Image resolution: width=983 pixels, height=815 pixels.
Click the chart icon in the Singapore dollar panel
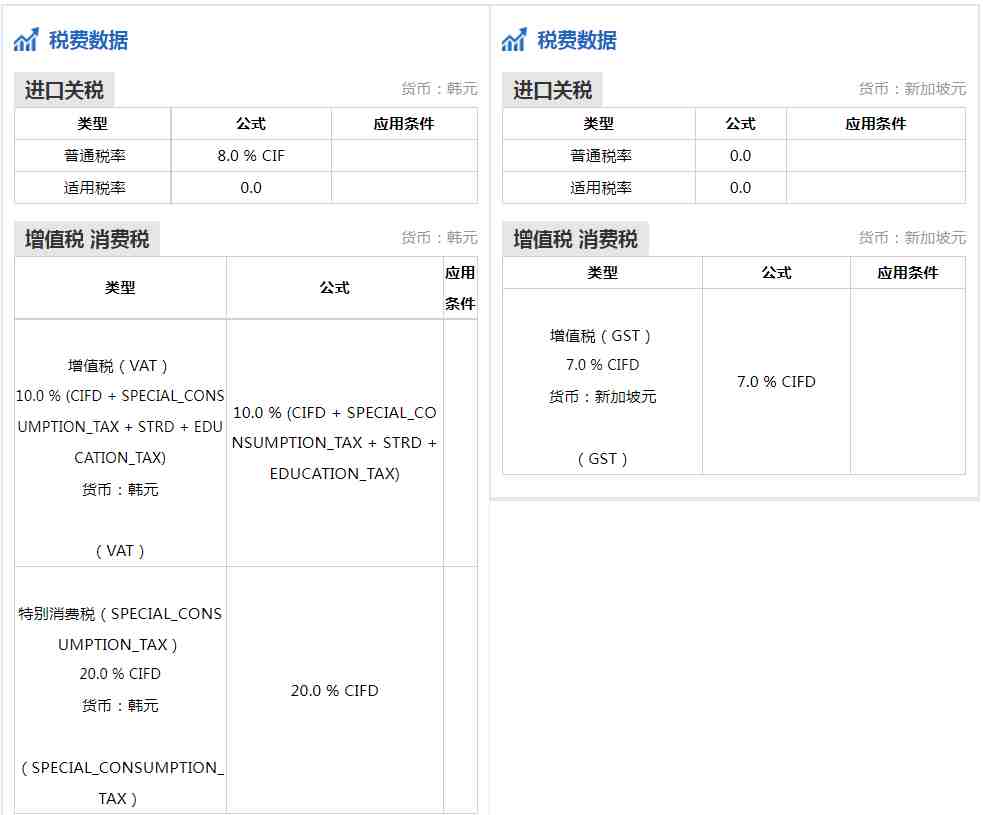point(514,40)
